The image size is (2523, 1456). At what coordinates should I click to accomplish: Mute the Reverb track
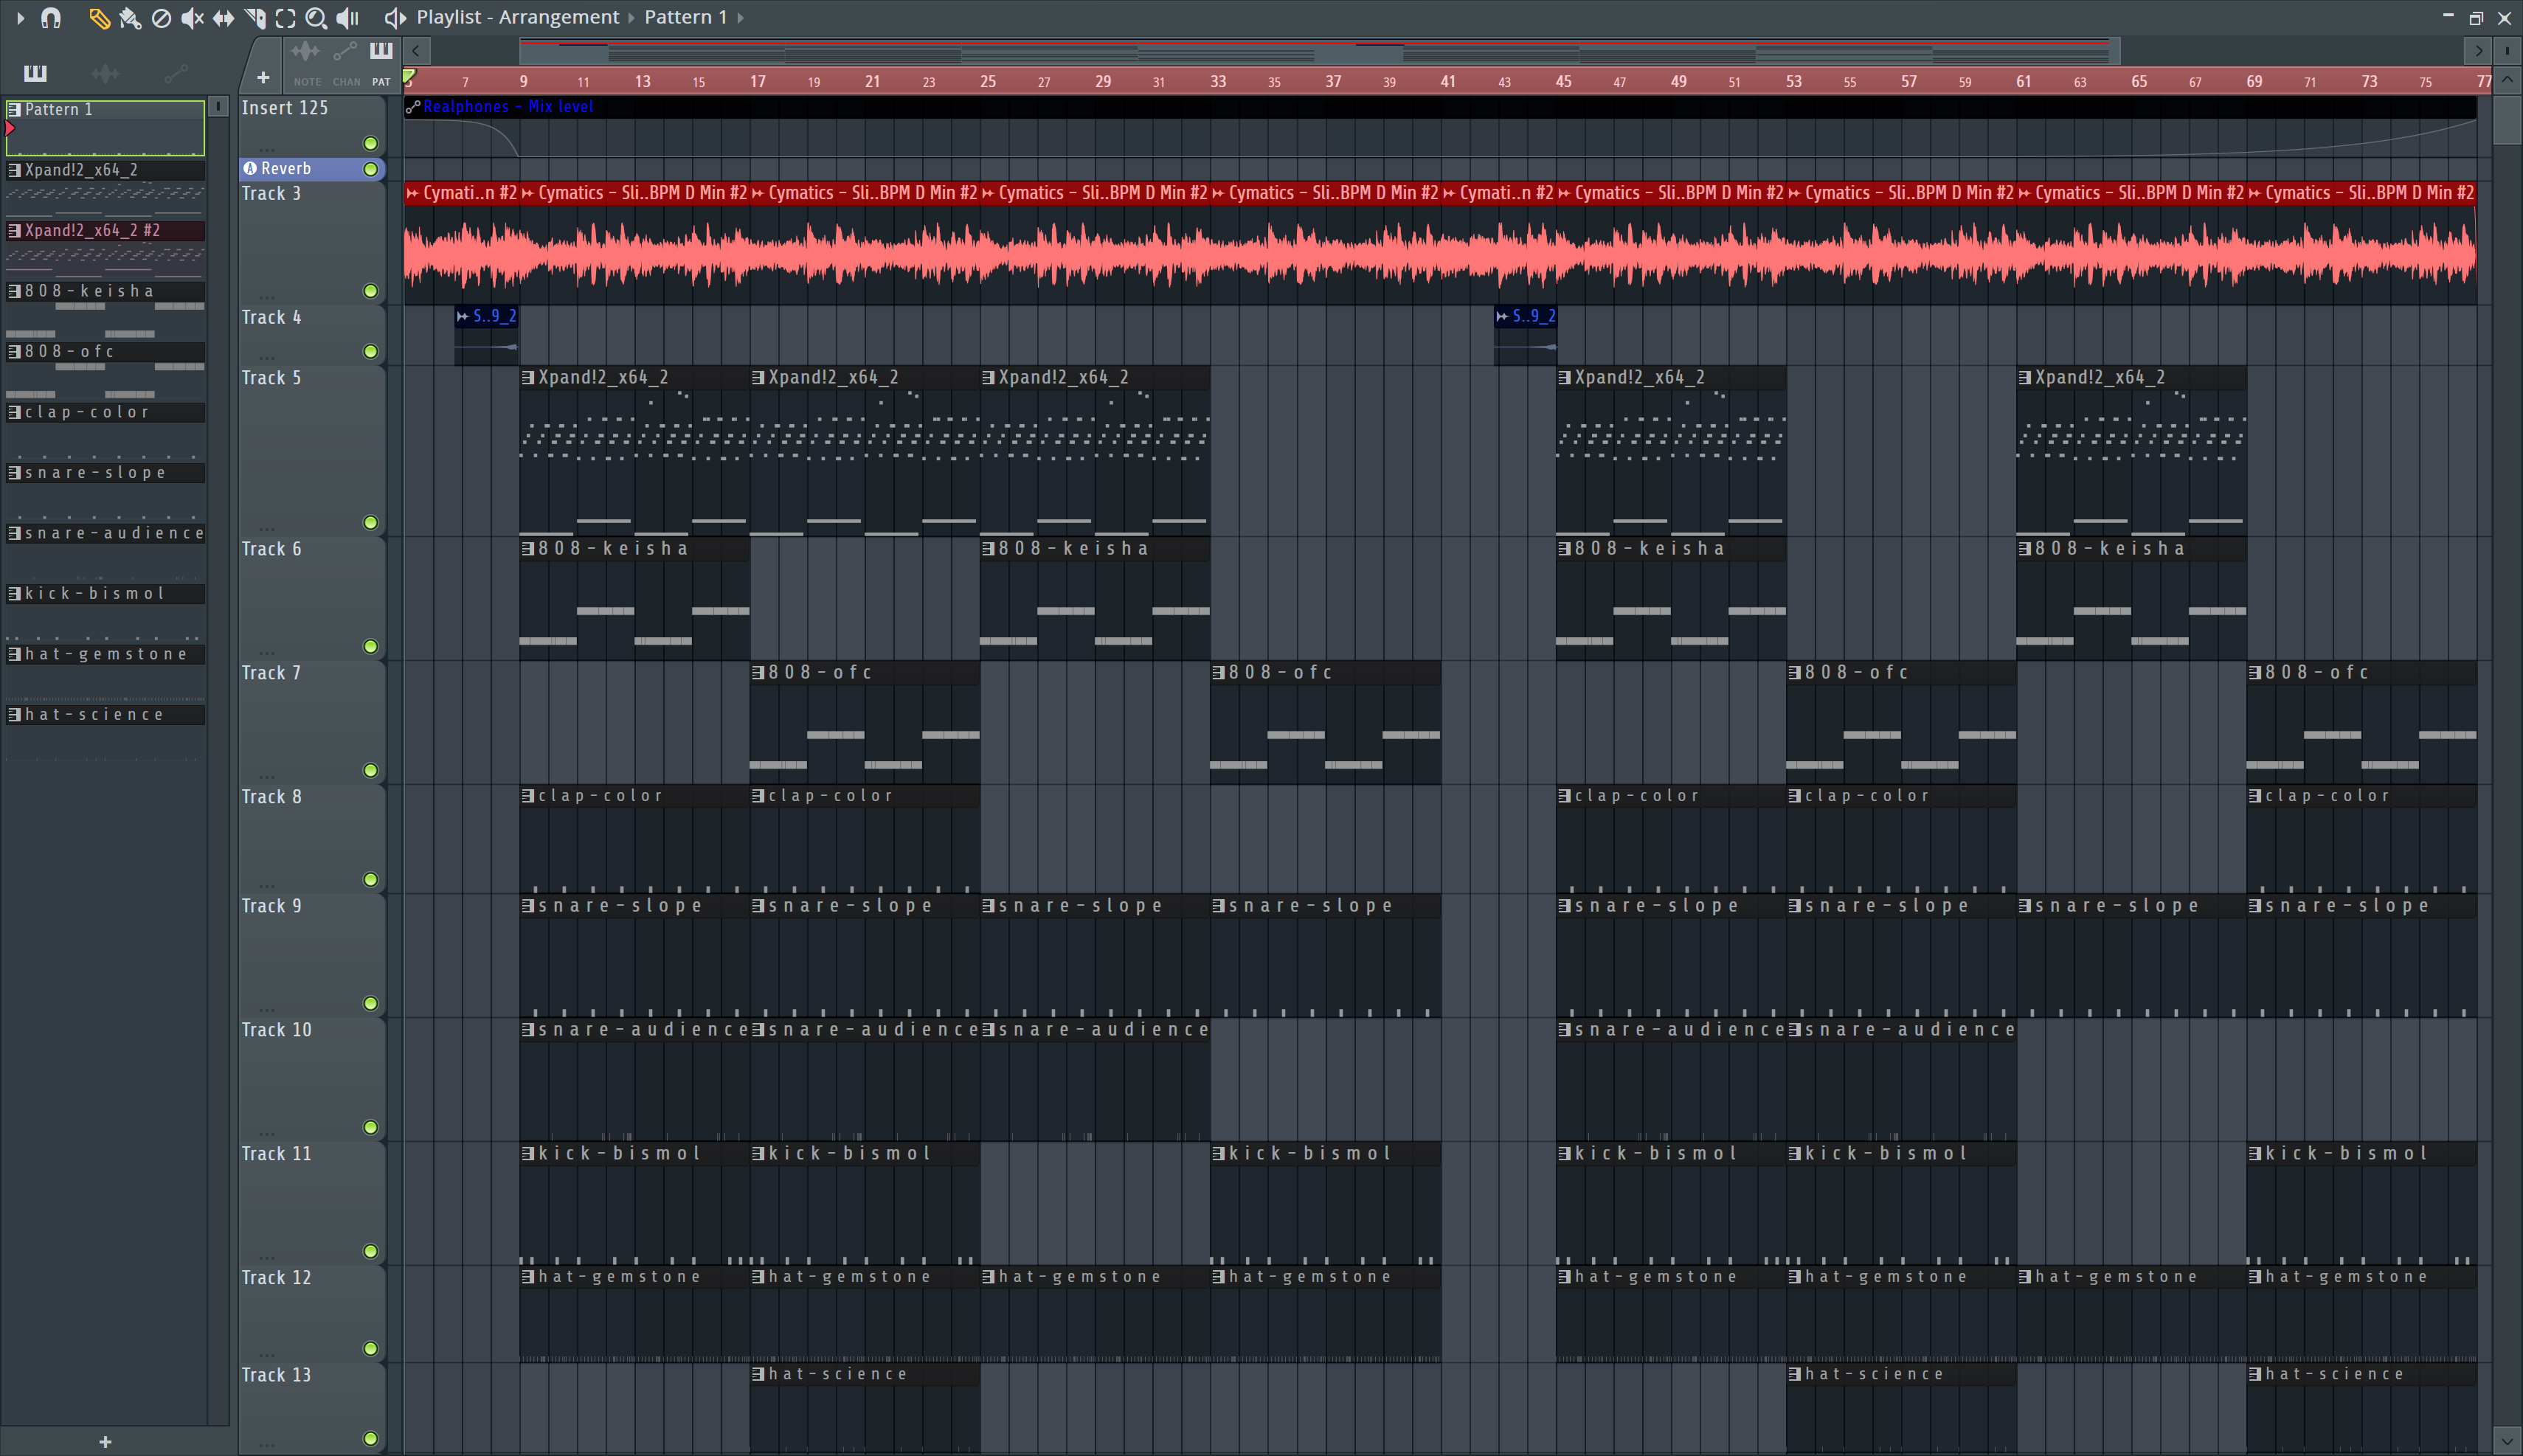pyautogui.click(x=370, y=169)
